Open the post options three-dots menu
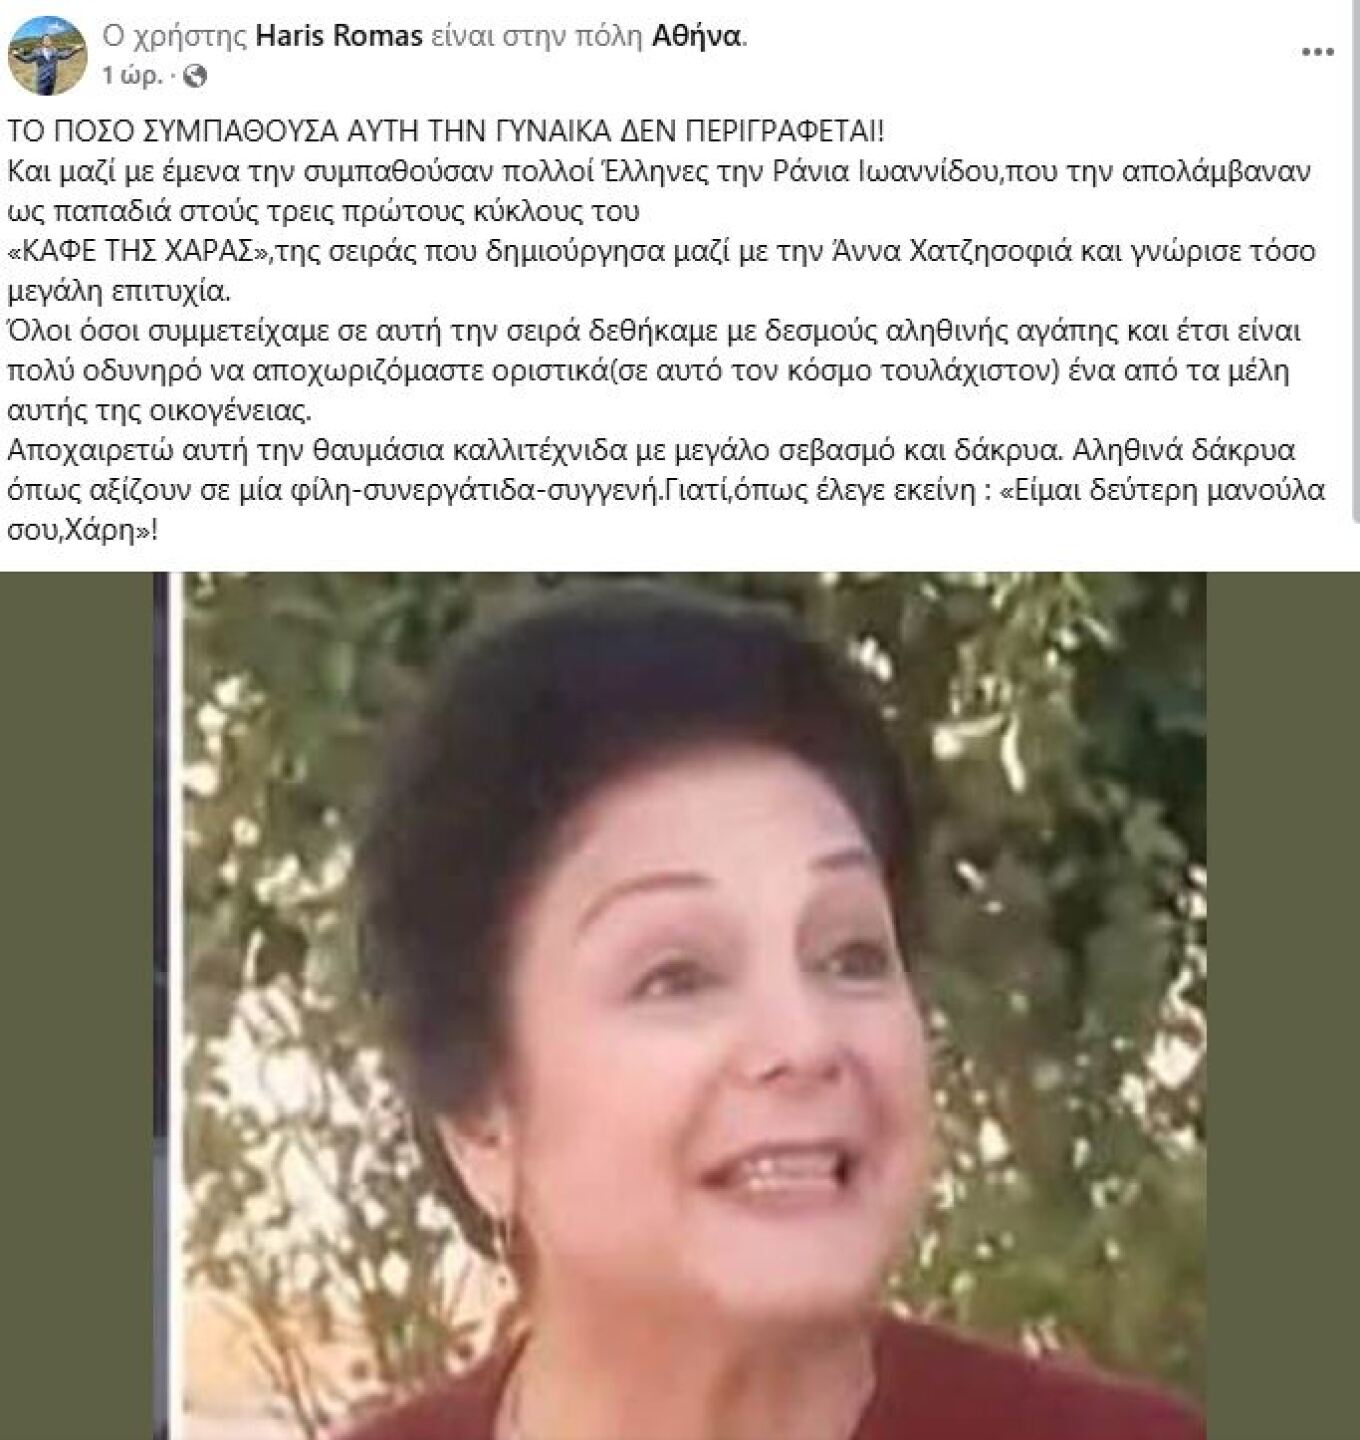This screenshot has width=1360, height=1440. 1317,52
